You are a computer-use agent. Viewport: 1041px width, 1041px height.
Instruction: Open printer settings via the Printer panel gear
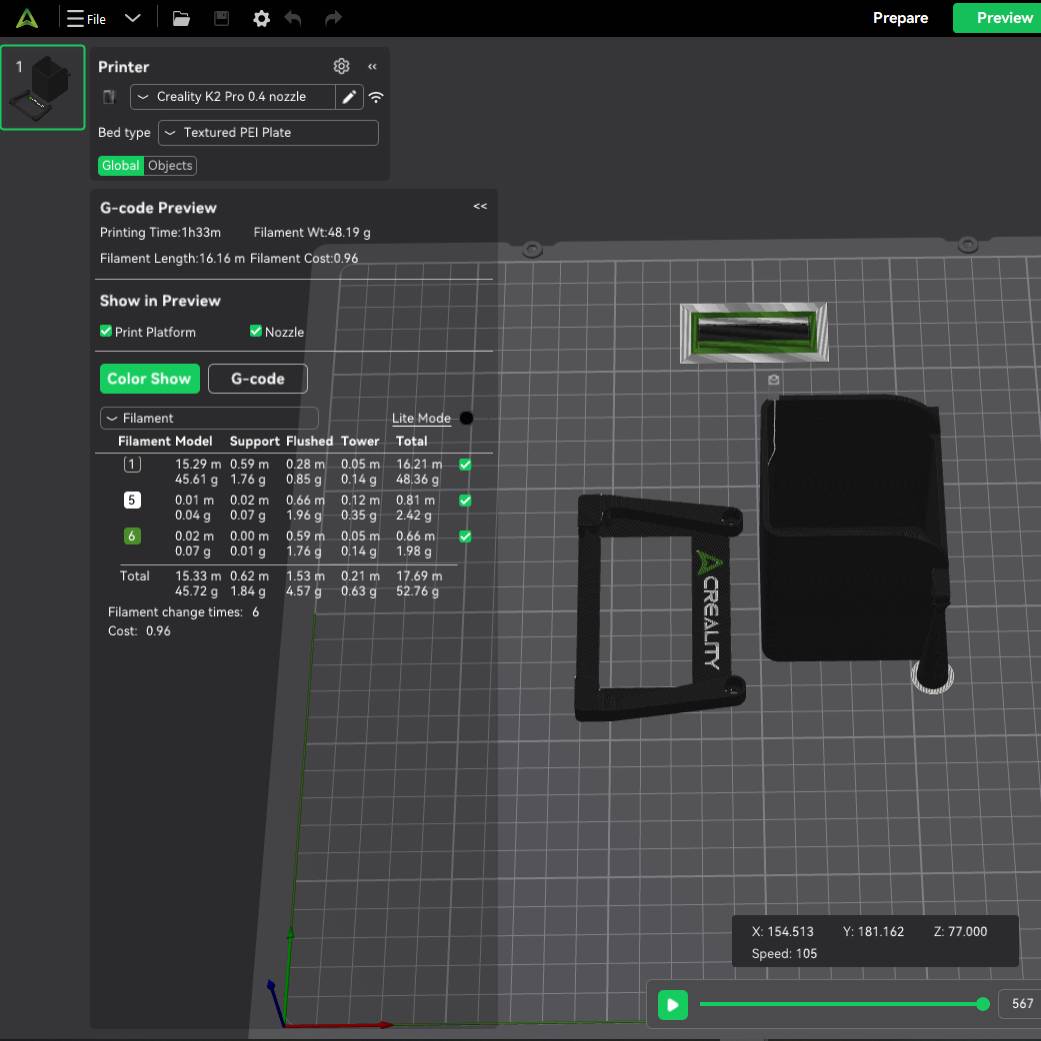[341, 66]
